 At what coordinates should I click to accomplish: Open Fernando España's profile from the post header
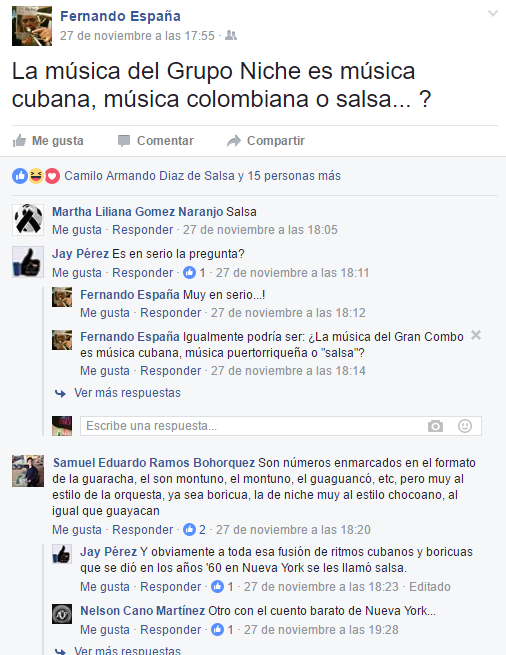pos(120,16)
